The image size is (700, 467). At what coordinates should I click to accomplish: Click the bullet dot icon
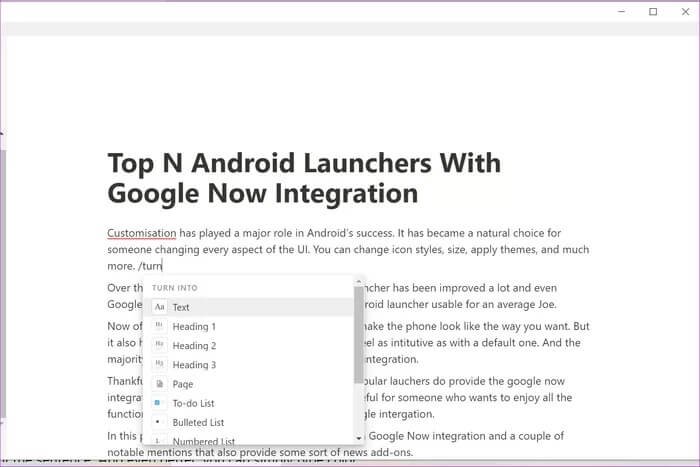(159, 422)
